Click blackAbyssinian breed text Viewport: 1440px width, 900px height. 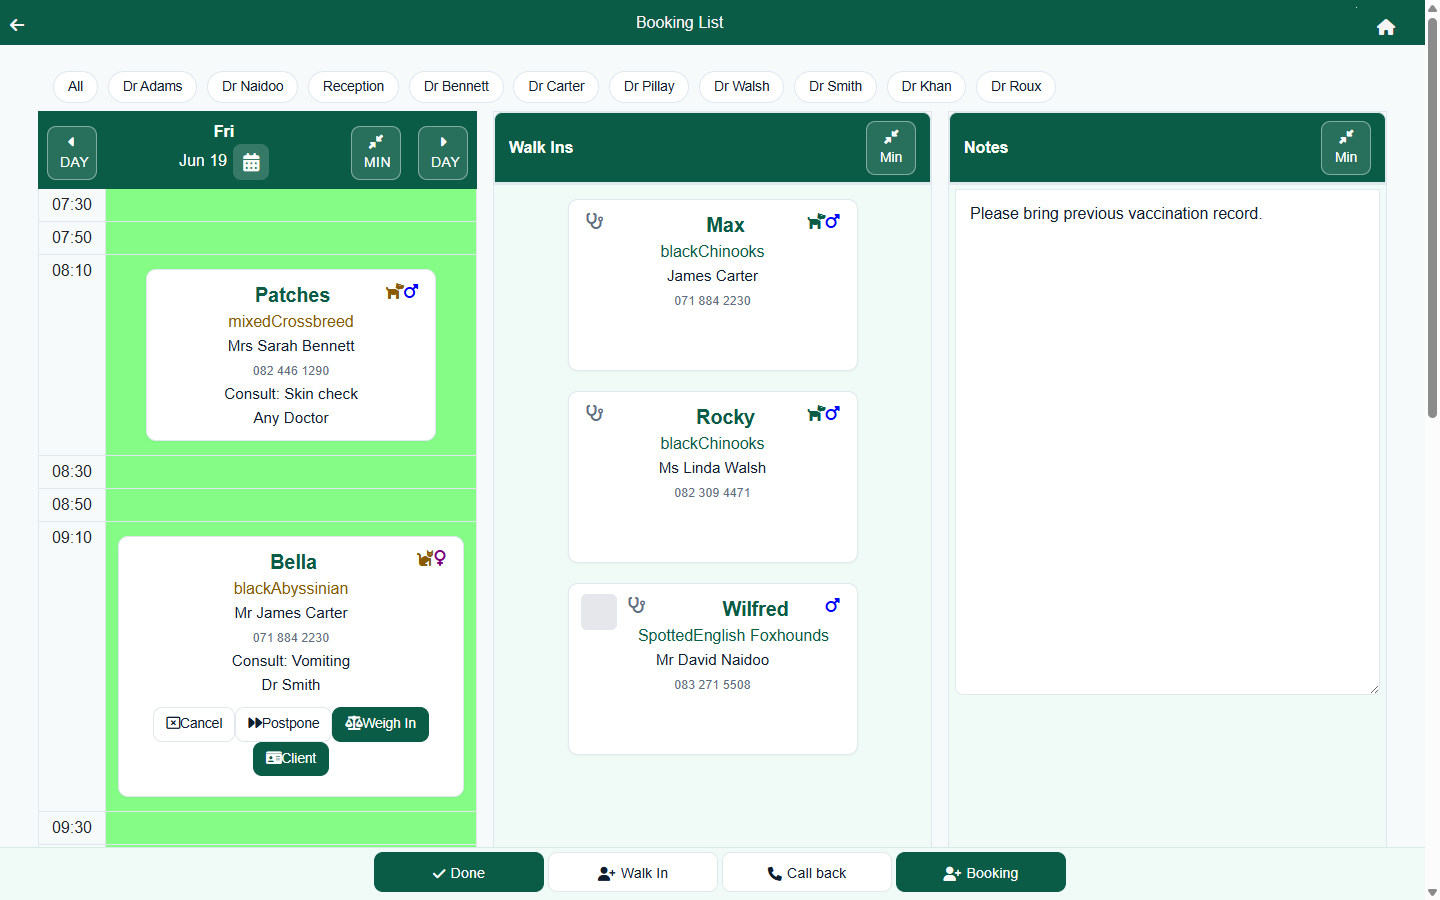tap(291, 589)
